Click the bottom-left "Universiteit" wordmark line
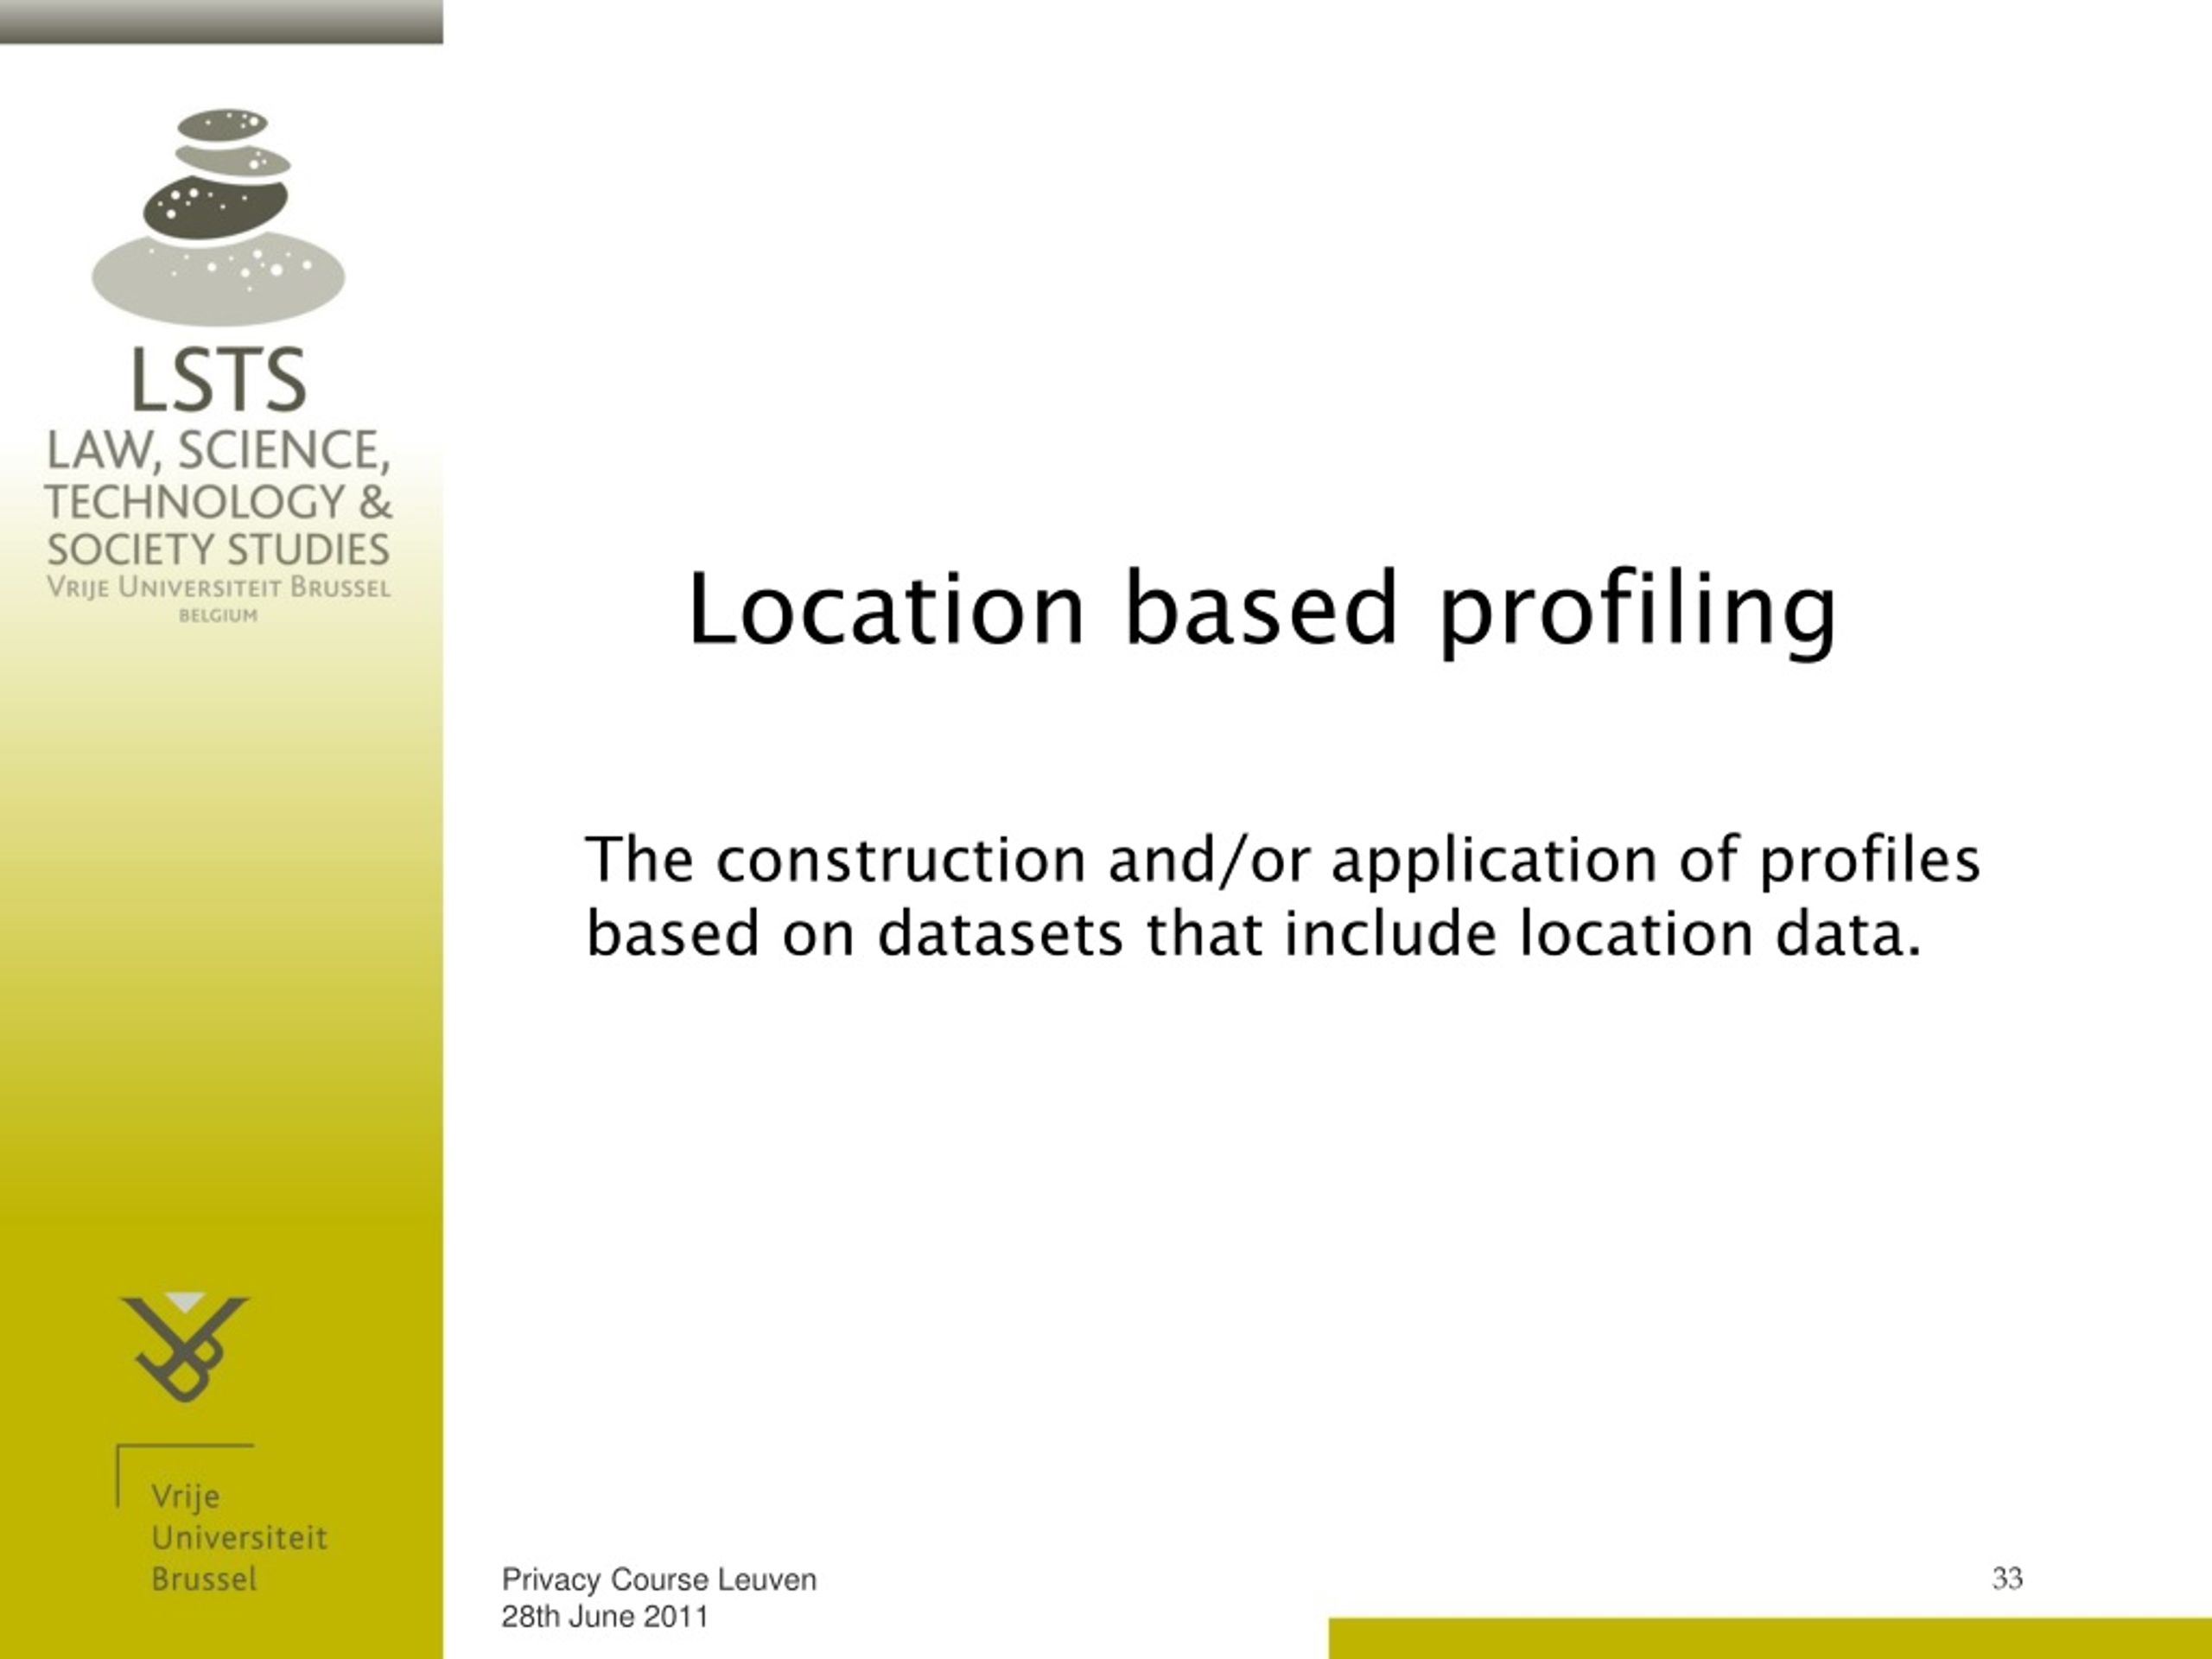The image size is (2212, 1659). 239,1538
